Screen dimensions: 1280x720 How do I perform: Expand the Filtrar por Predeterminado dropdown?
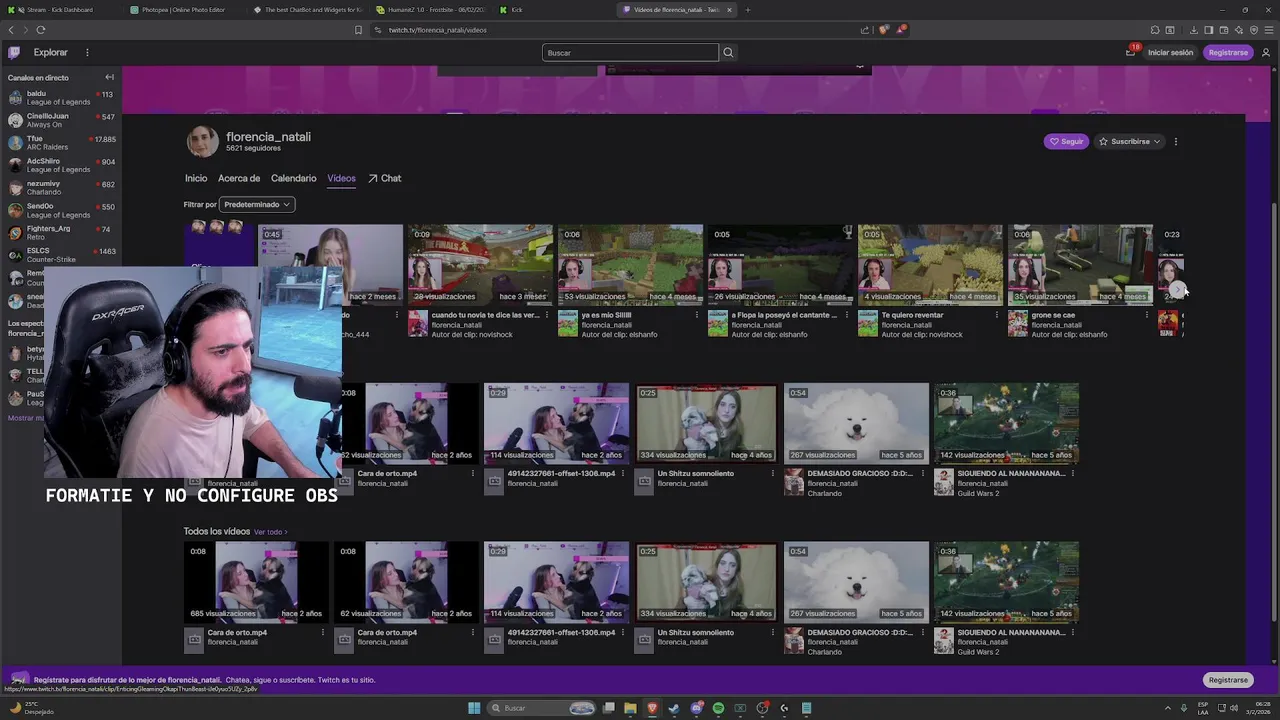(257, 204)
